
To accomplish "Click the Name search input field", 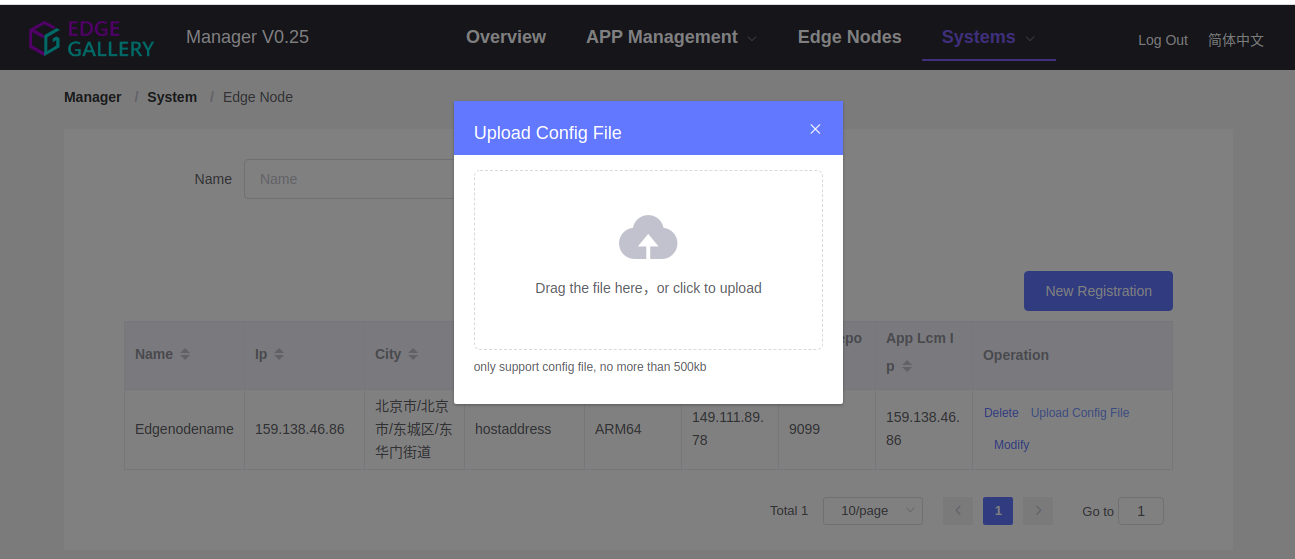I will pyautogui.click(x=349, y=179).
